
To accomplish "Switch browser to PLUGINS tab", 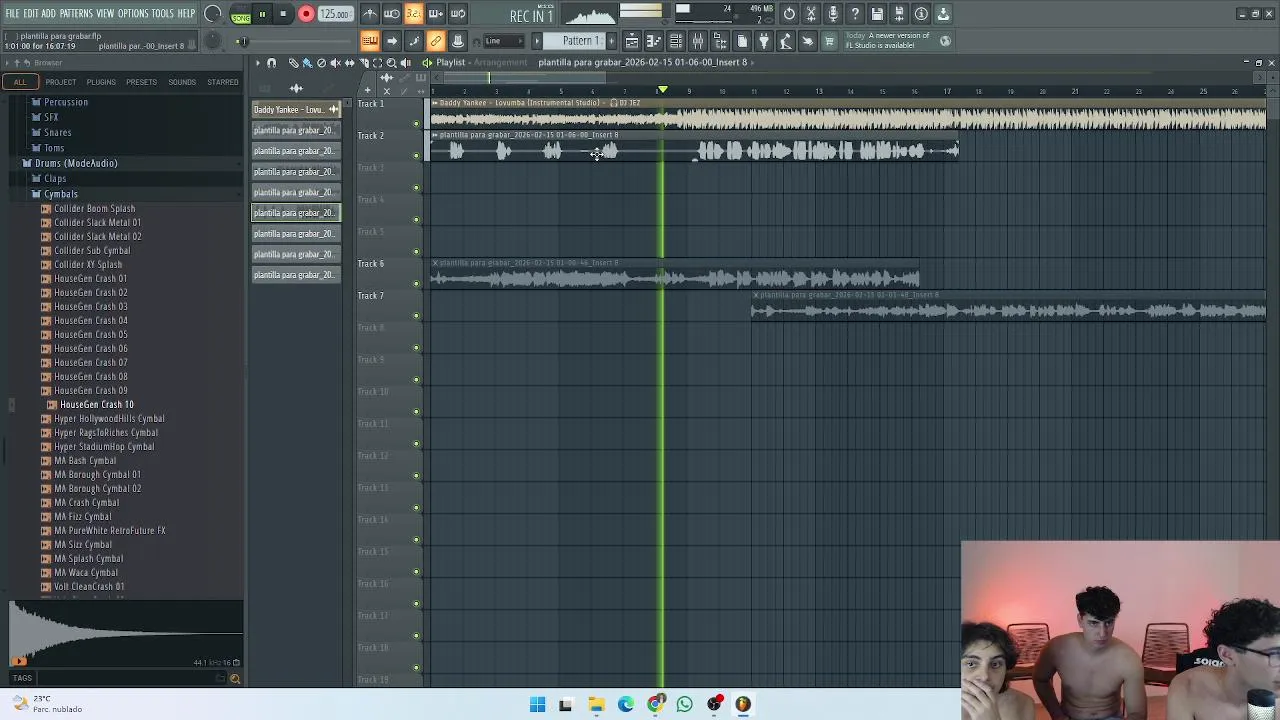I will point(101,82).
